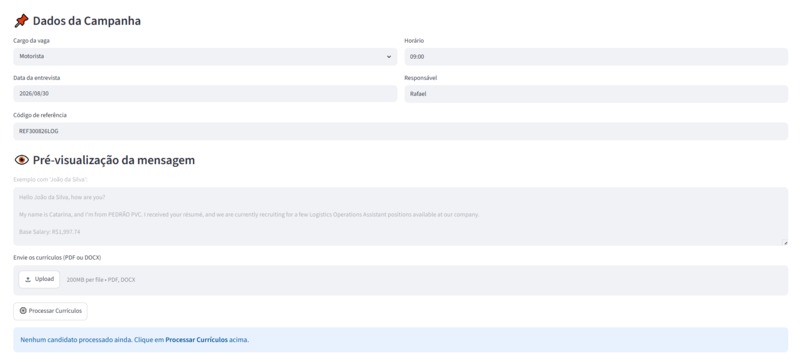Click the Código de referência field
Image resolution: width=806 pixels, height=362 pixels.
click(x=400, y=131)
